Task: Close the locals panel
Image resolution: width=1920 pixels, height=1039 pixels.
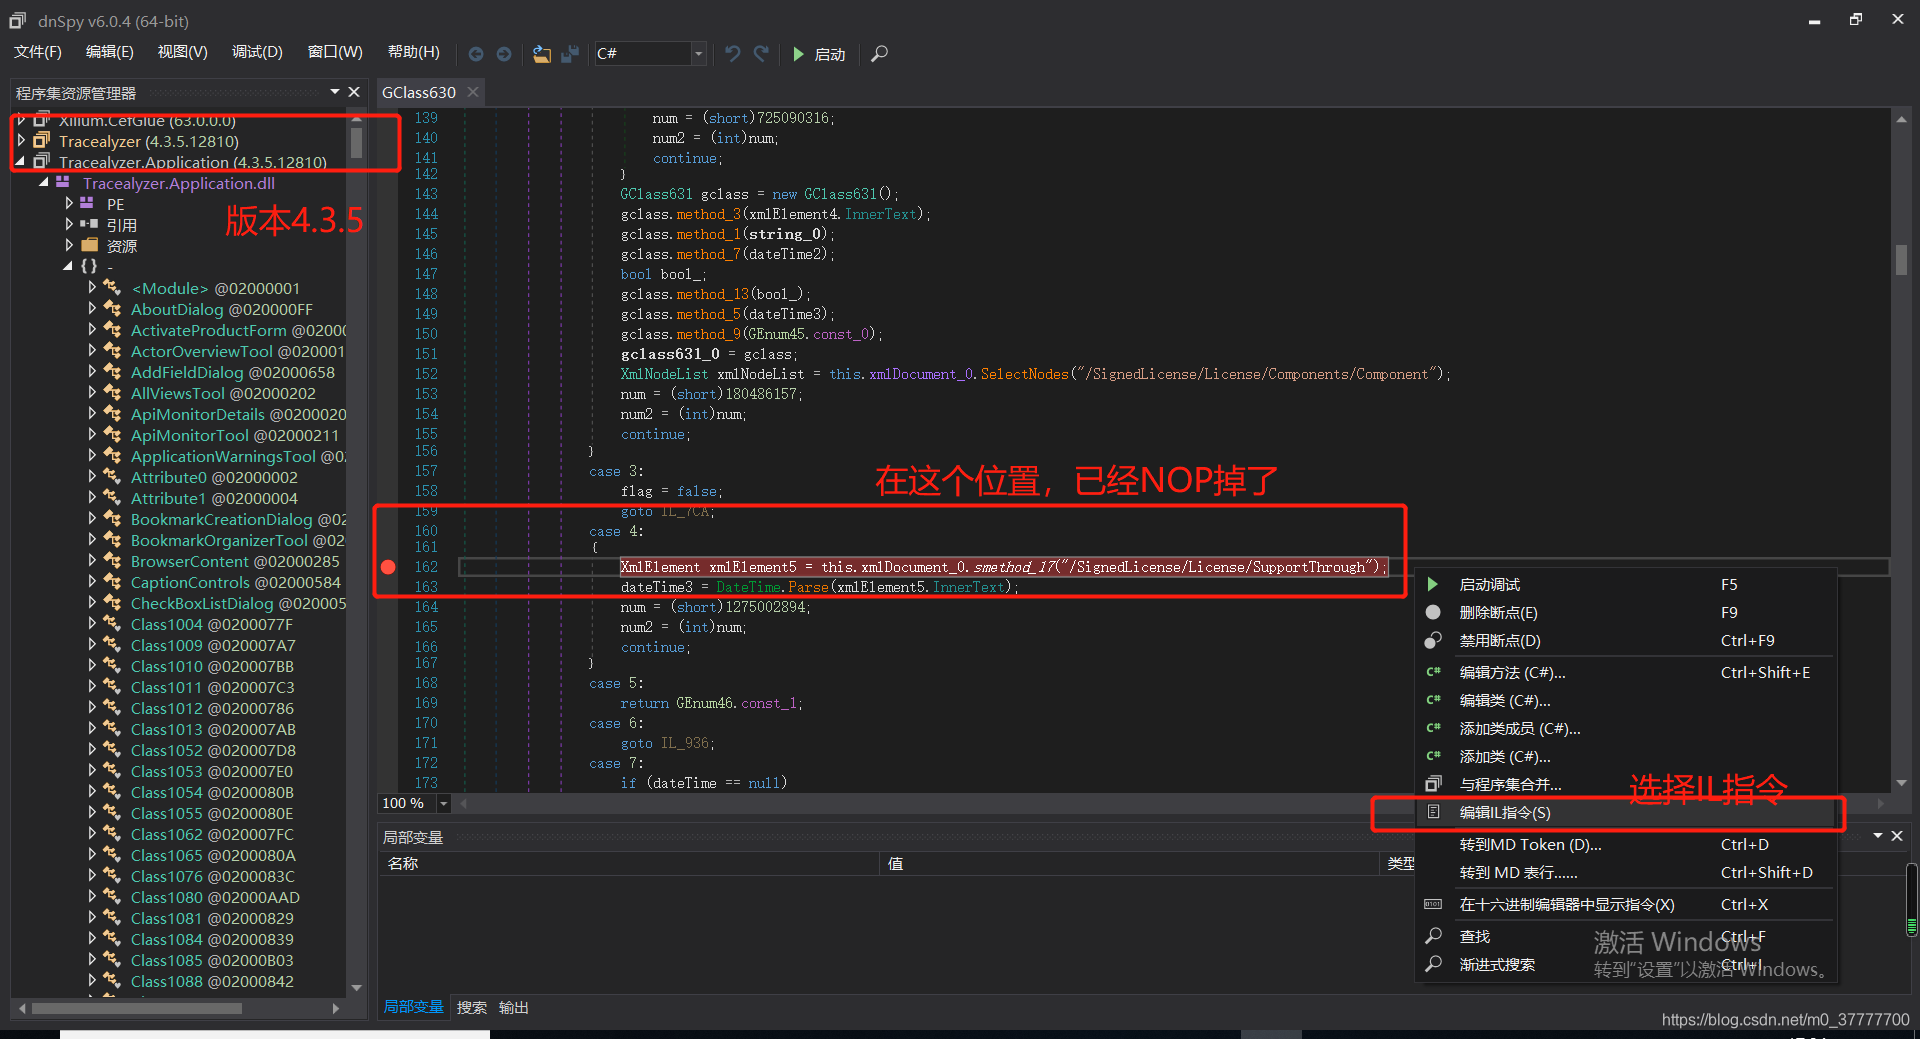Action: coord(1897,836)
